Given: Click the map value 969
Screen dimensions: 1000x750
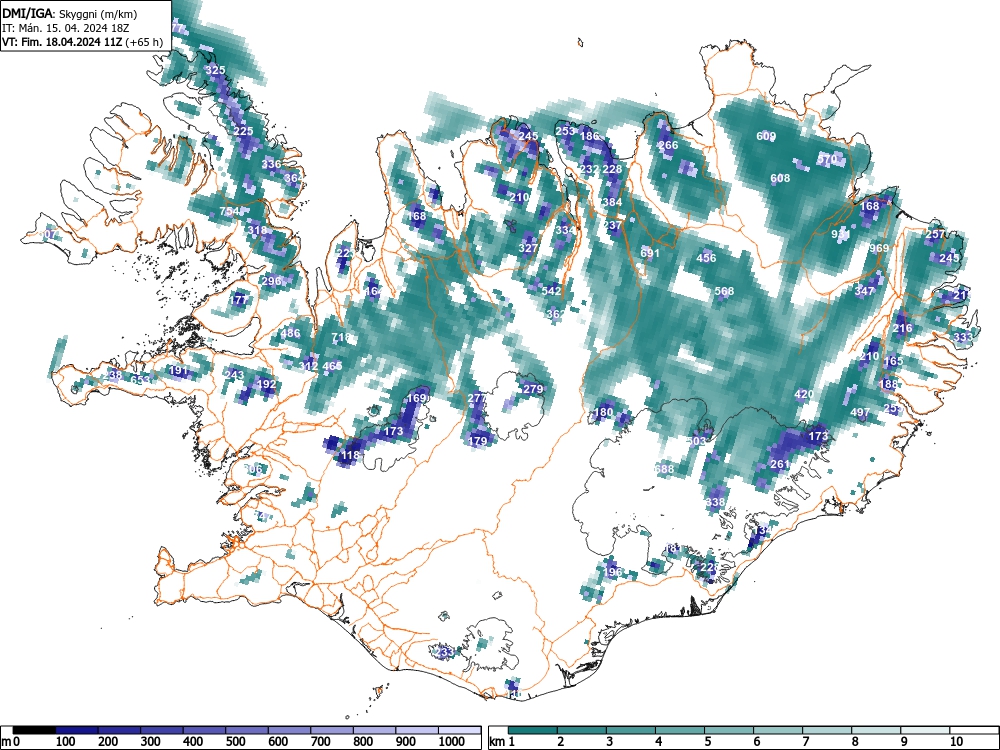Looking at the screenshot, I should click(879, 248).
